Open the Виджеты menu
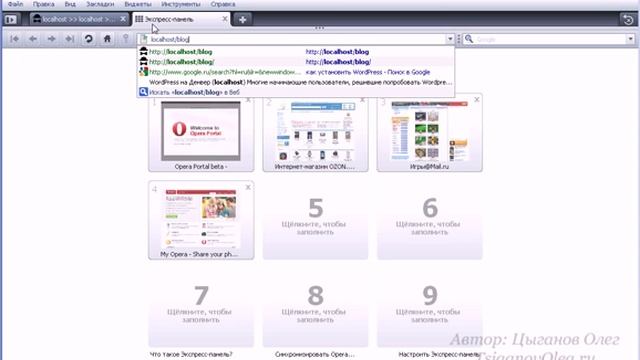The width and height of the screenshot is (640, 360). 138,4
